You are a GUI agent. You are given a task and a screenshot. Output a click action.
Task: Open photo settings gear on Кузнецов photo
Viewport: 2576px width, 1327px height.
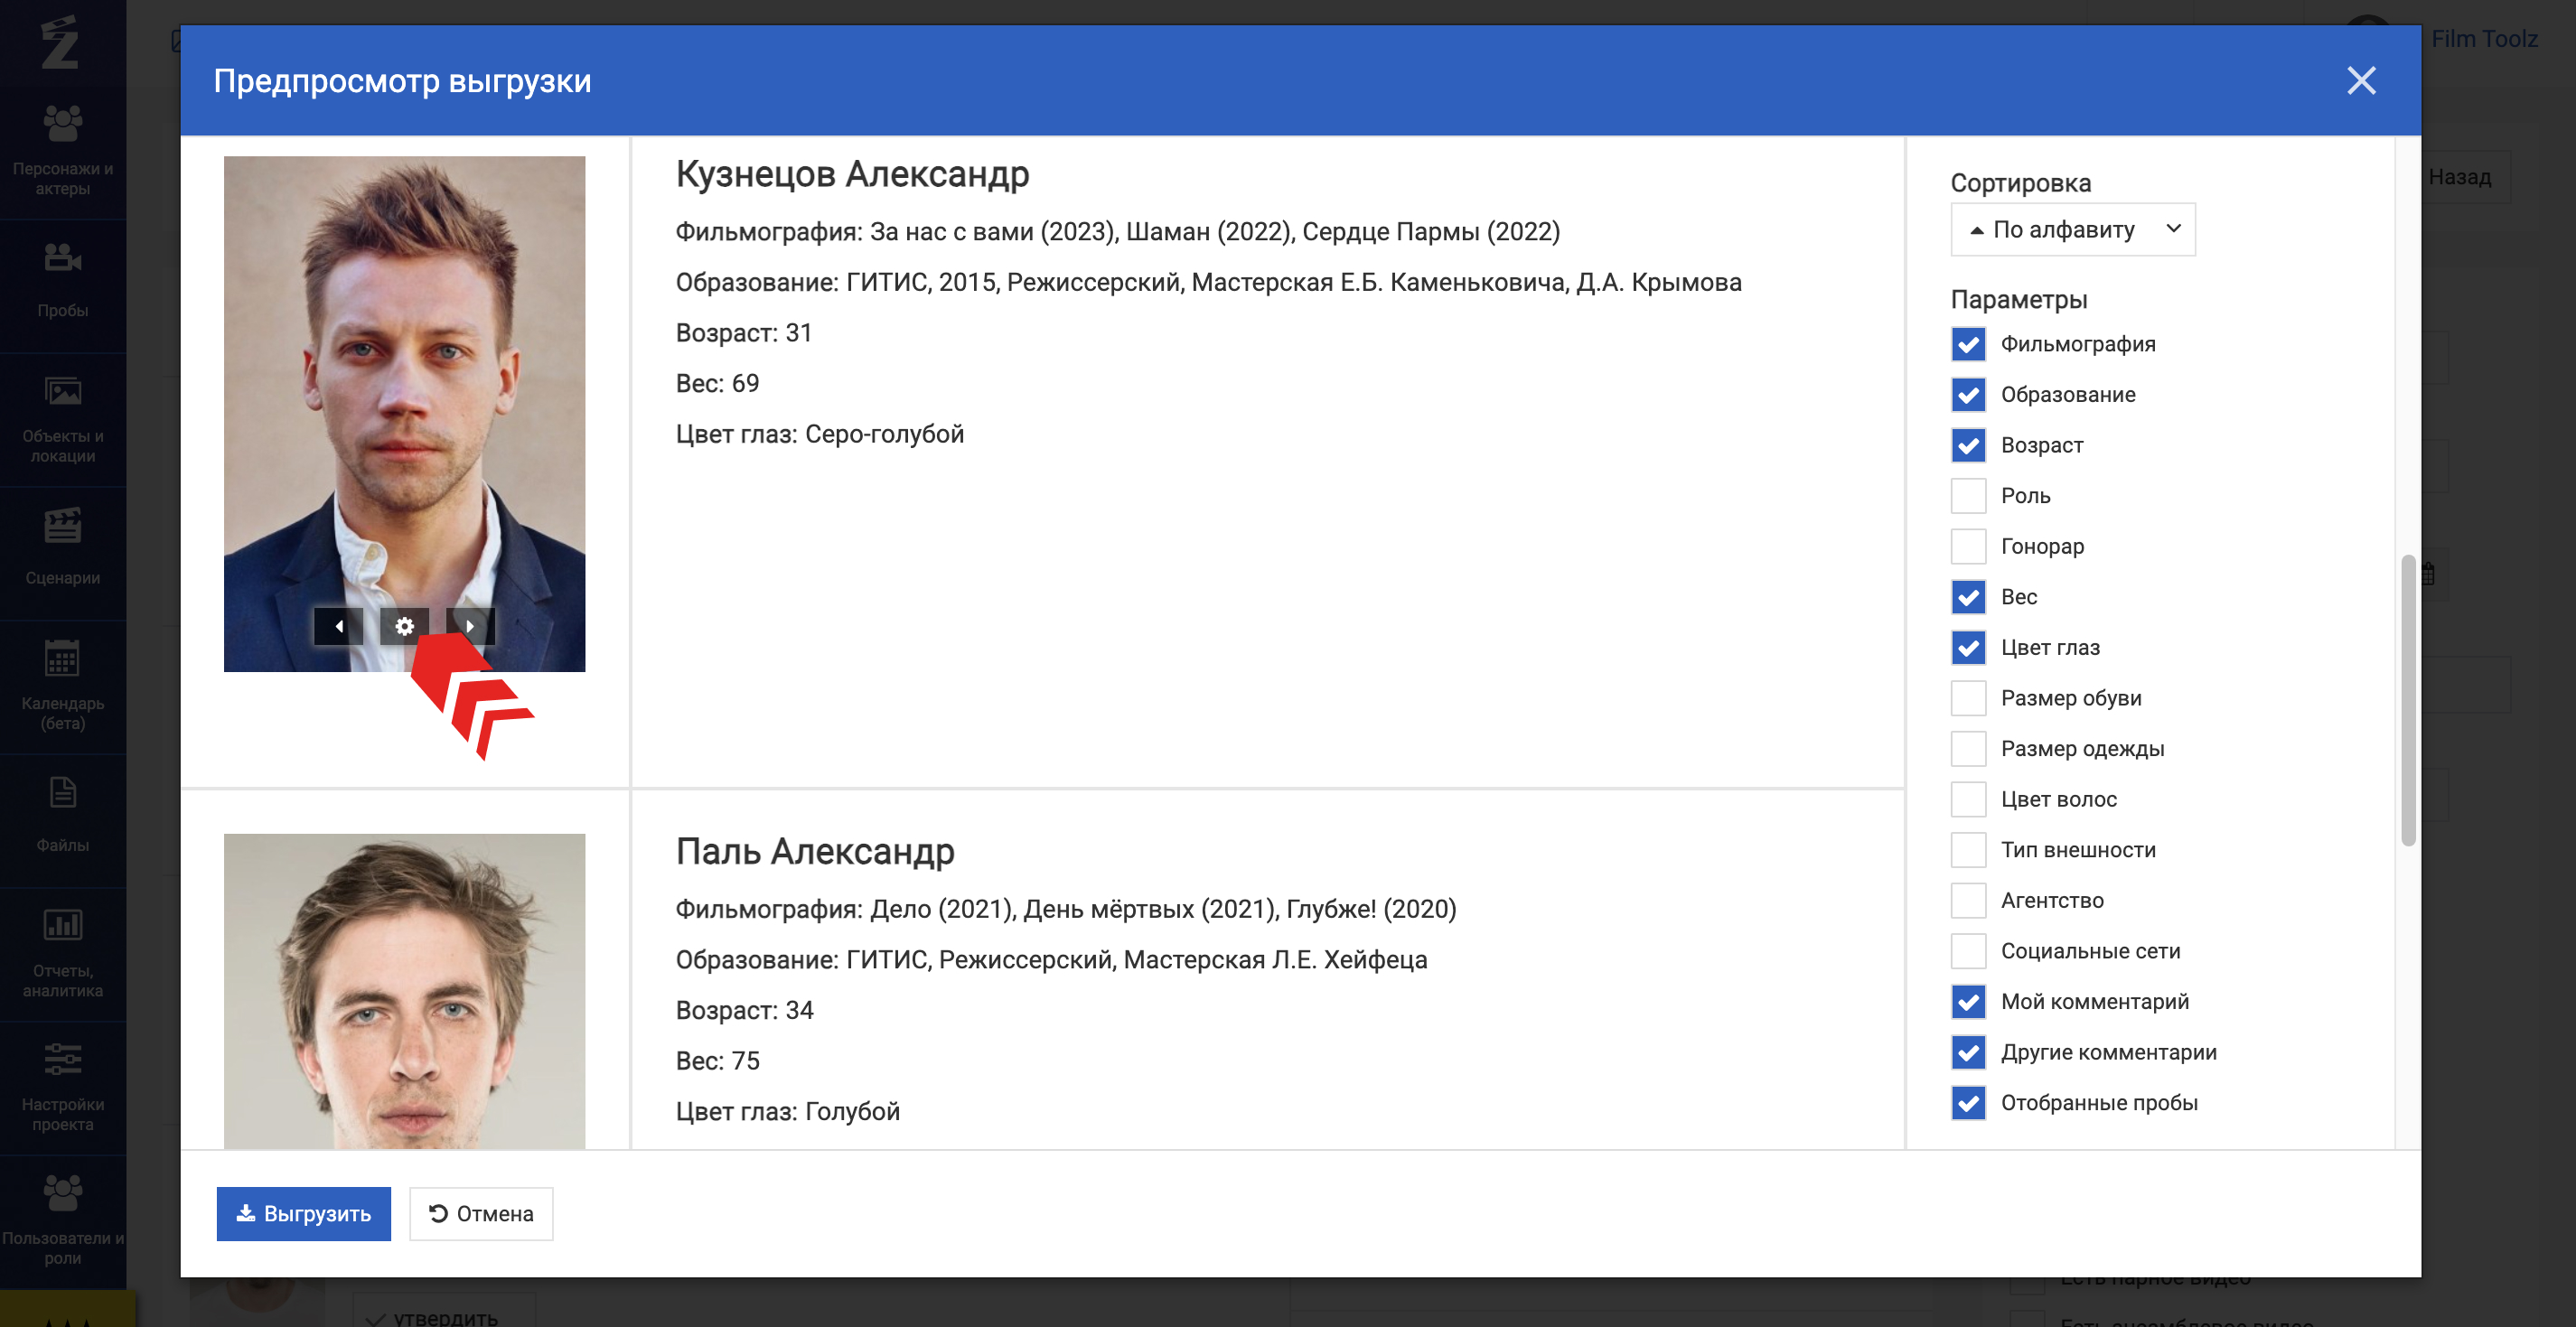[x=404, y=626]
